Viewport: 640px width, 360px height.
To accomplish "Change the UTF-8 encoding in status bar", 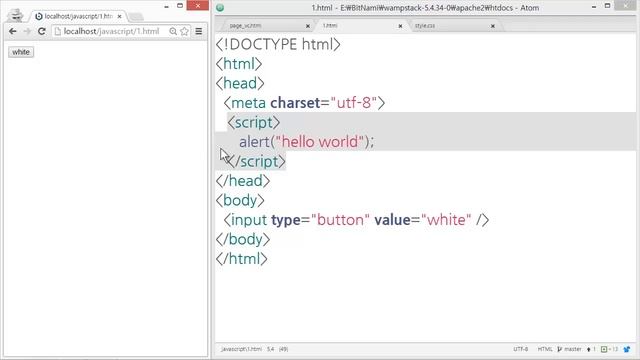I will (520, 349).
